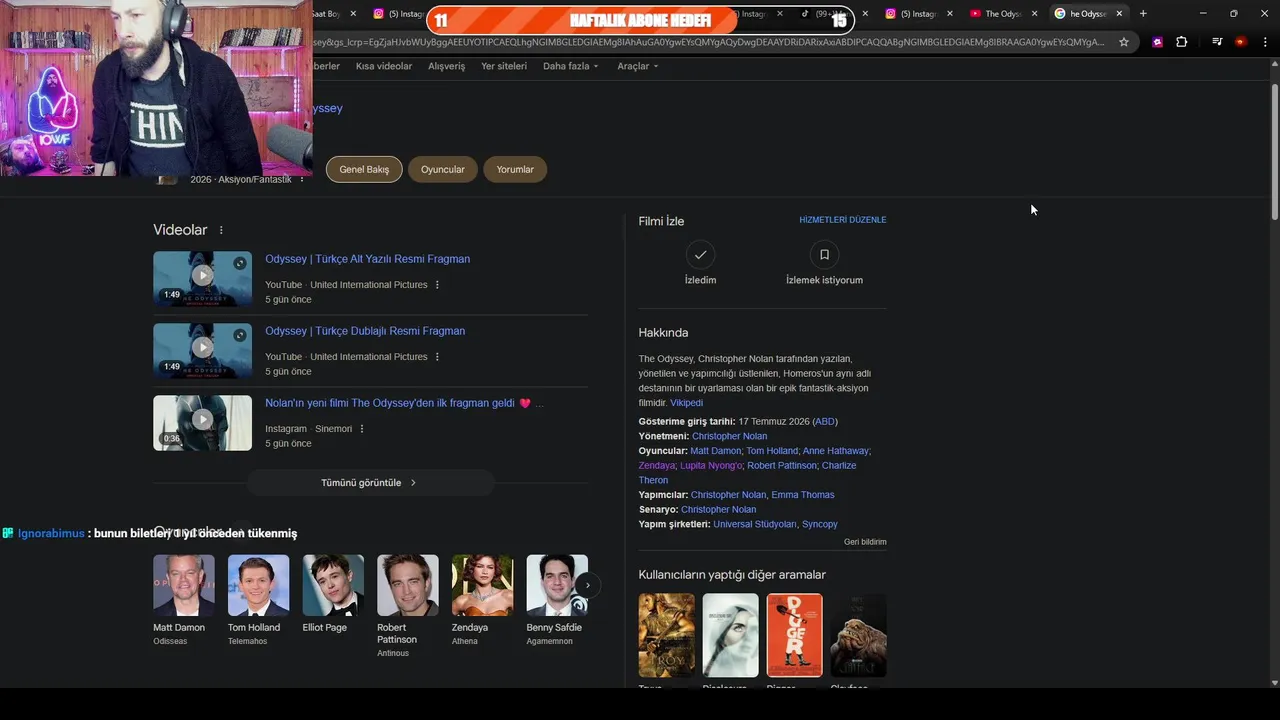Select the Yer siteleri search tab

504,66
